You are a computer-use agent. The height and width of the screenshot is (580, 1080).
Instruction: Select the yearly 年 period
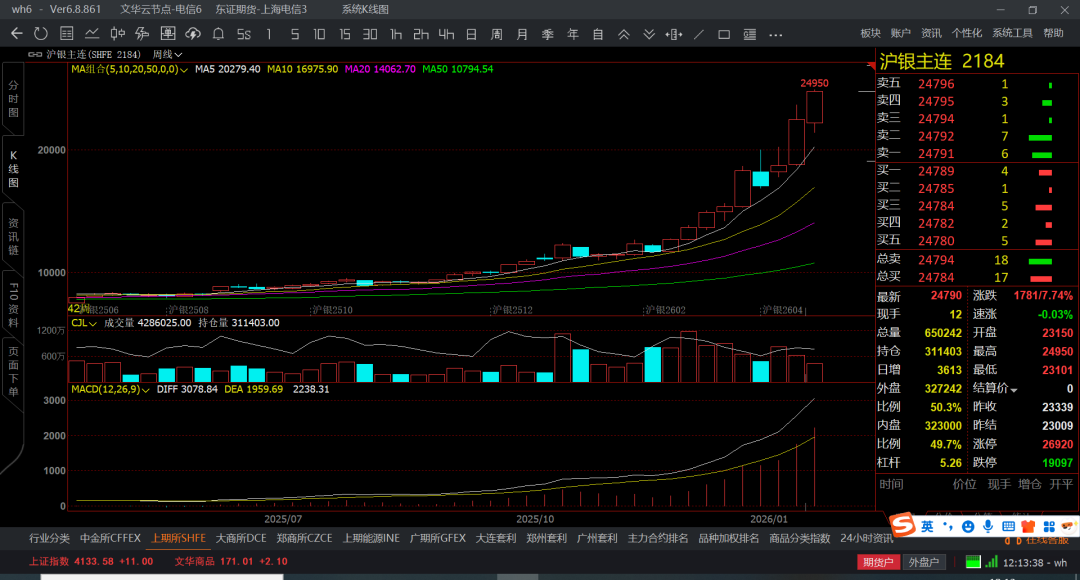click(573, 34)
